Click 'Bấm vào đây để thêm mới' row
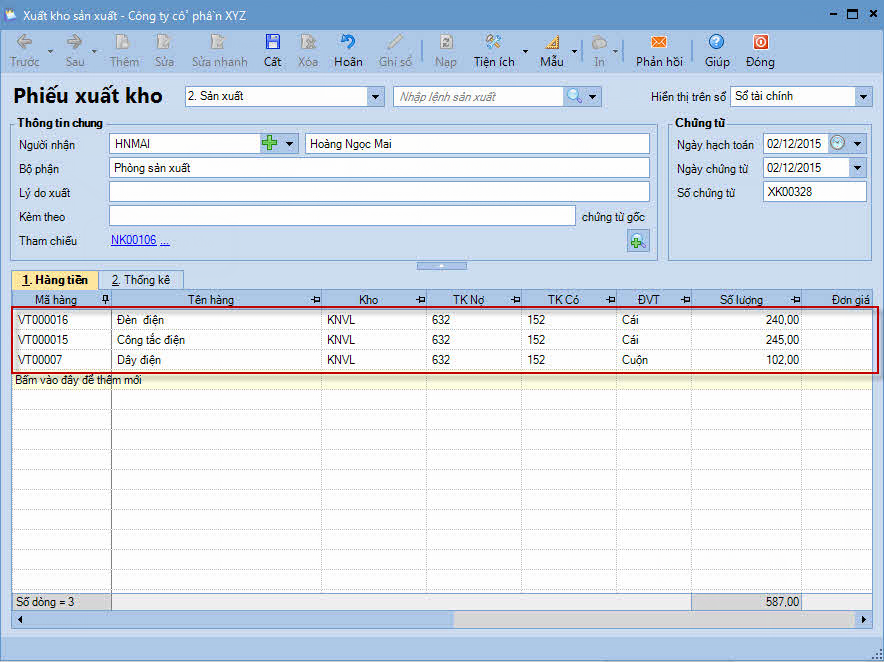This screenshot has width=884, height=662. pyautogui.click(x=78, y=381)
